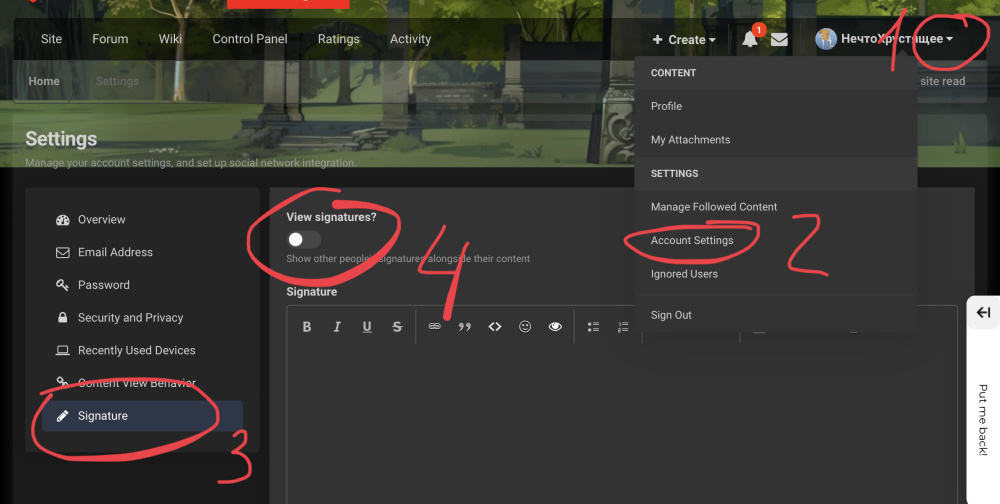This screenshot has height=504, width=1000.
Task: Open the emoji picker
Action: [525, 327]
